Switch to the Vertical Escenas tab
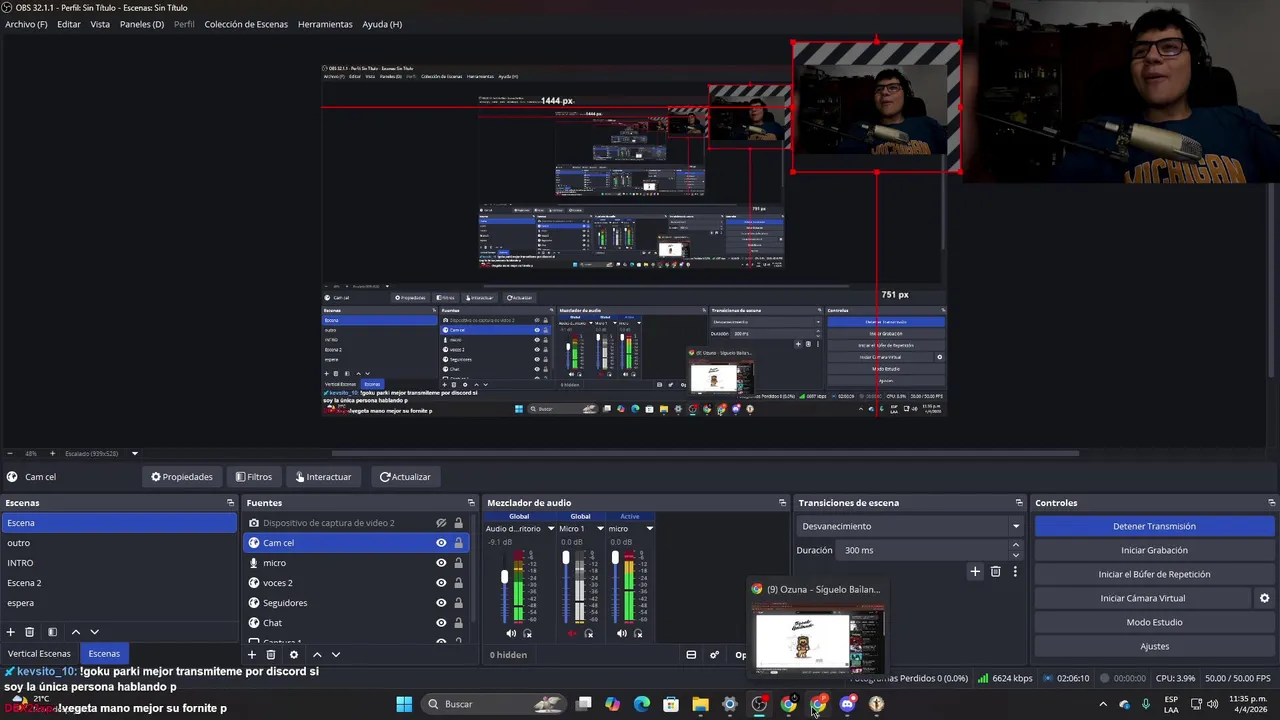This screenshot has height=720, width=1280. pos(39,654)
